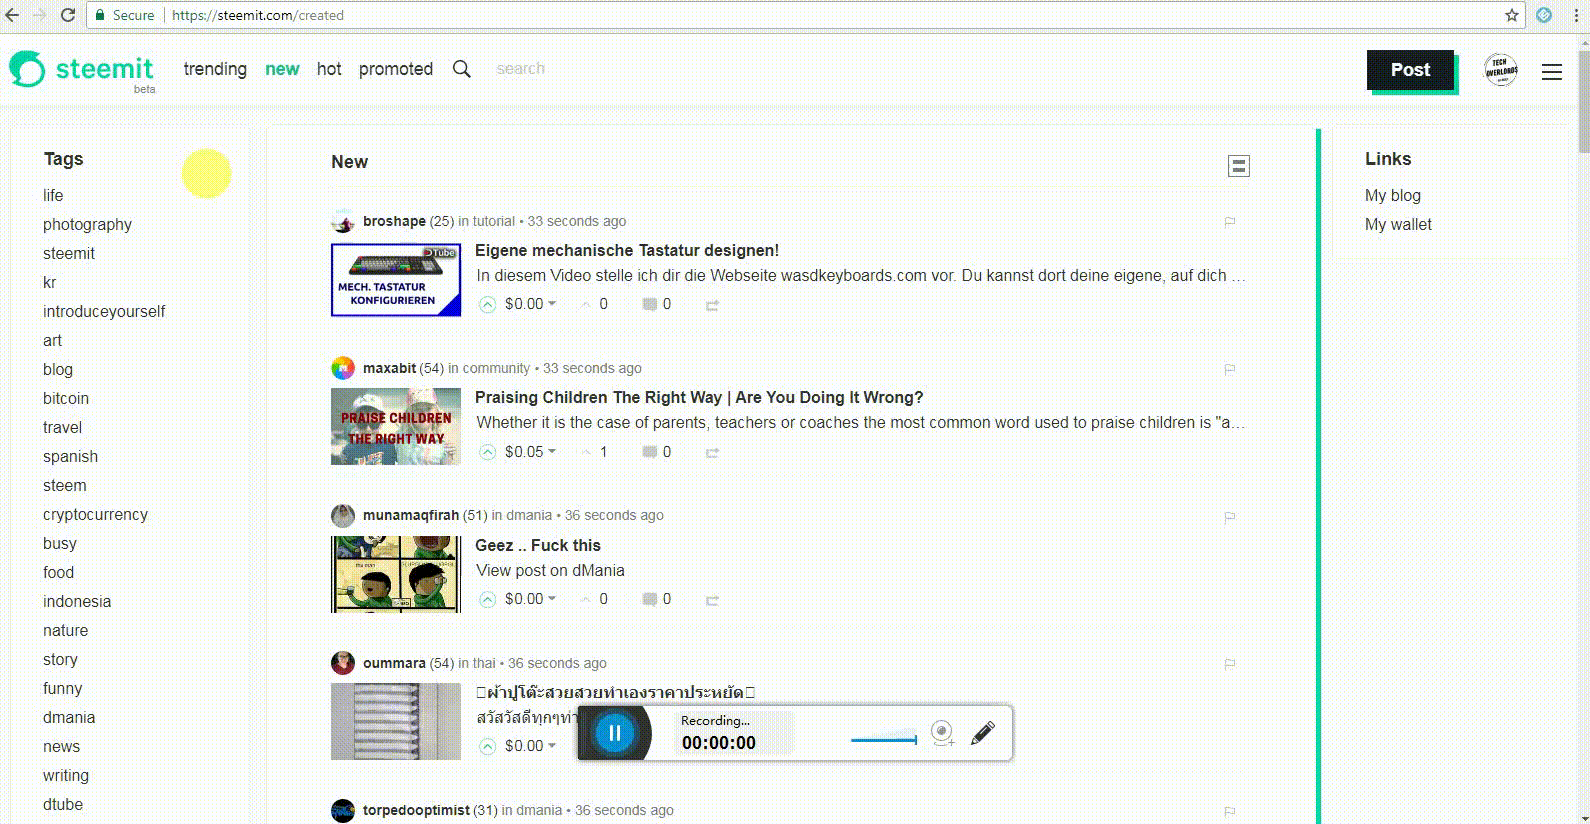
Task: Reload the browser page
Action: pyautogui.click(x=68, y=15)
